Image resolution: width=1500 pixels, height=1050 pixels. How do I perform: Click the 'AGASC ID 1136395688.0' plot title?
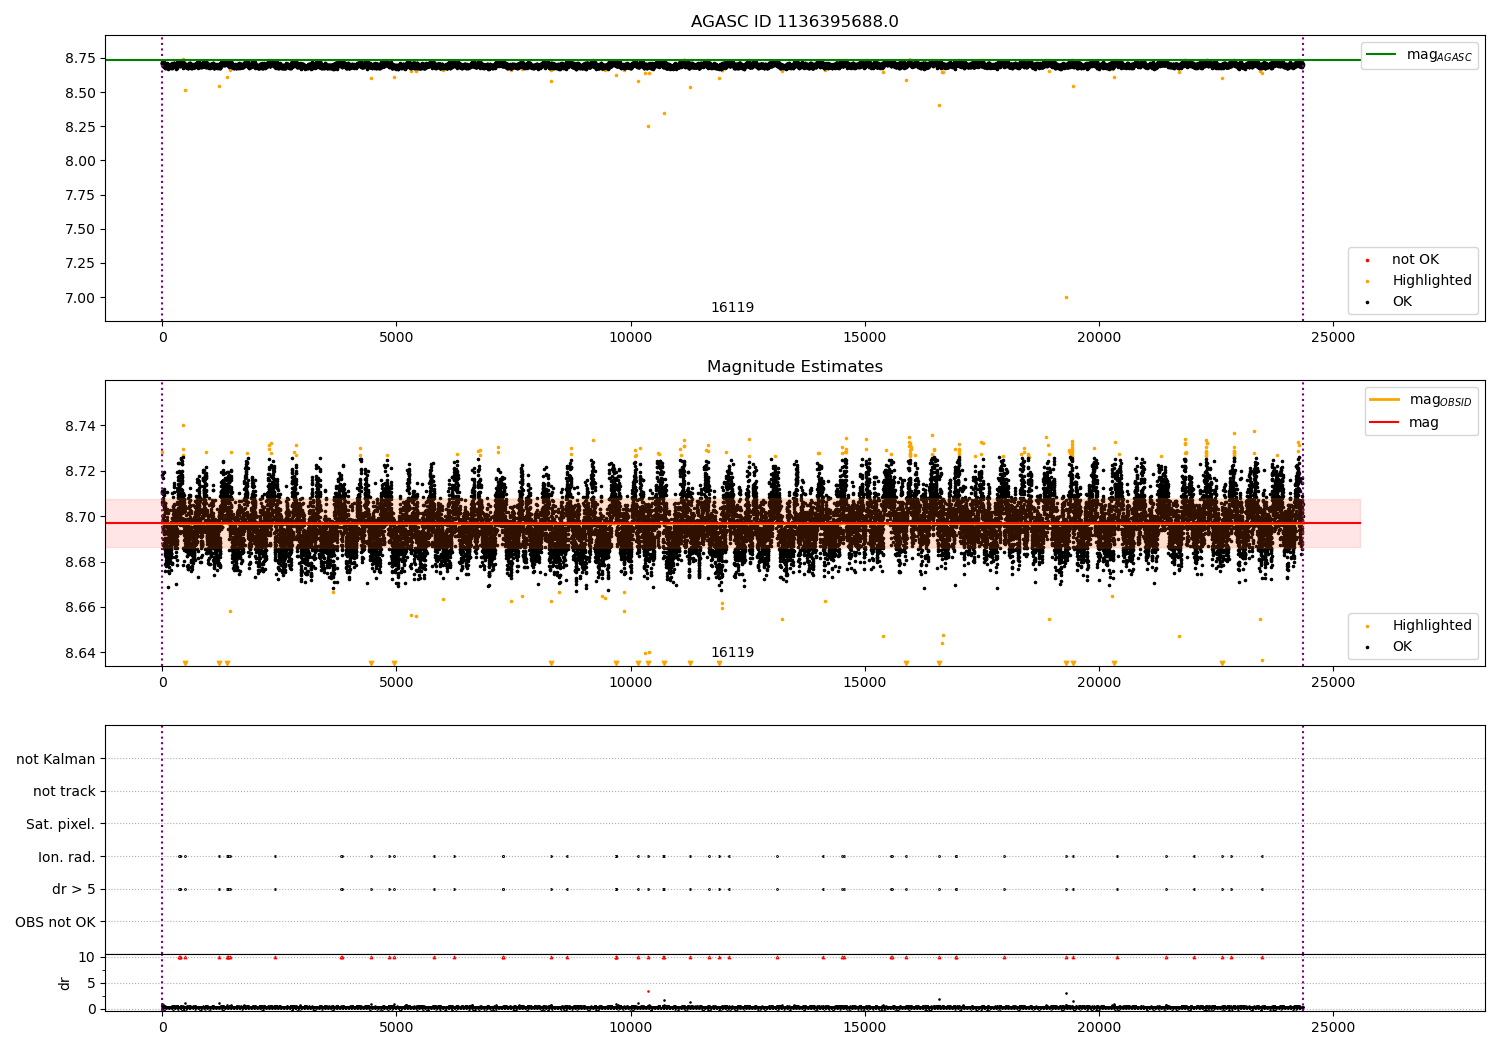[x=794, y=22]
